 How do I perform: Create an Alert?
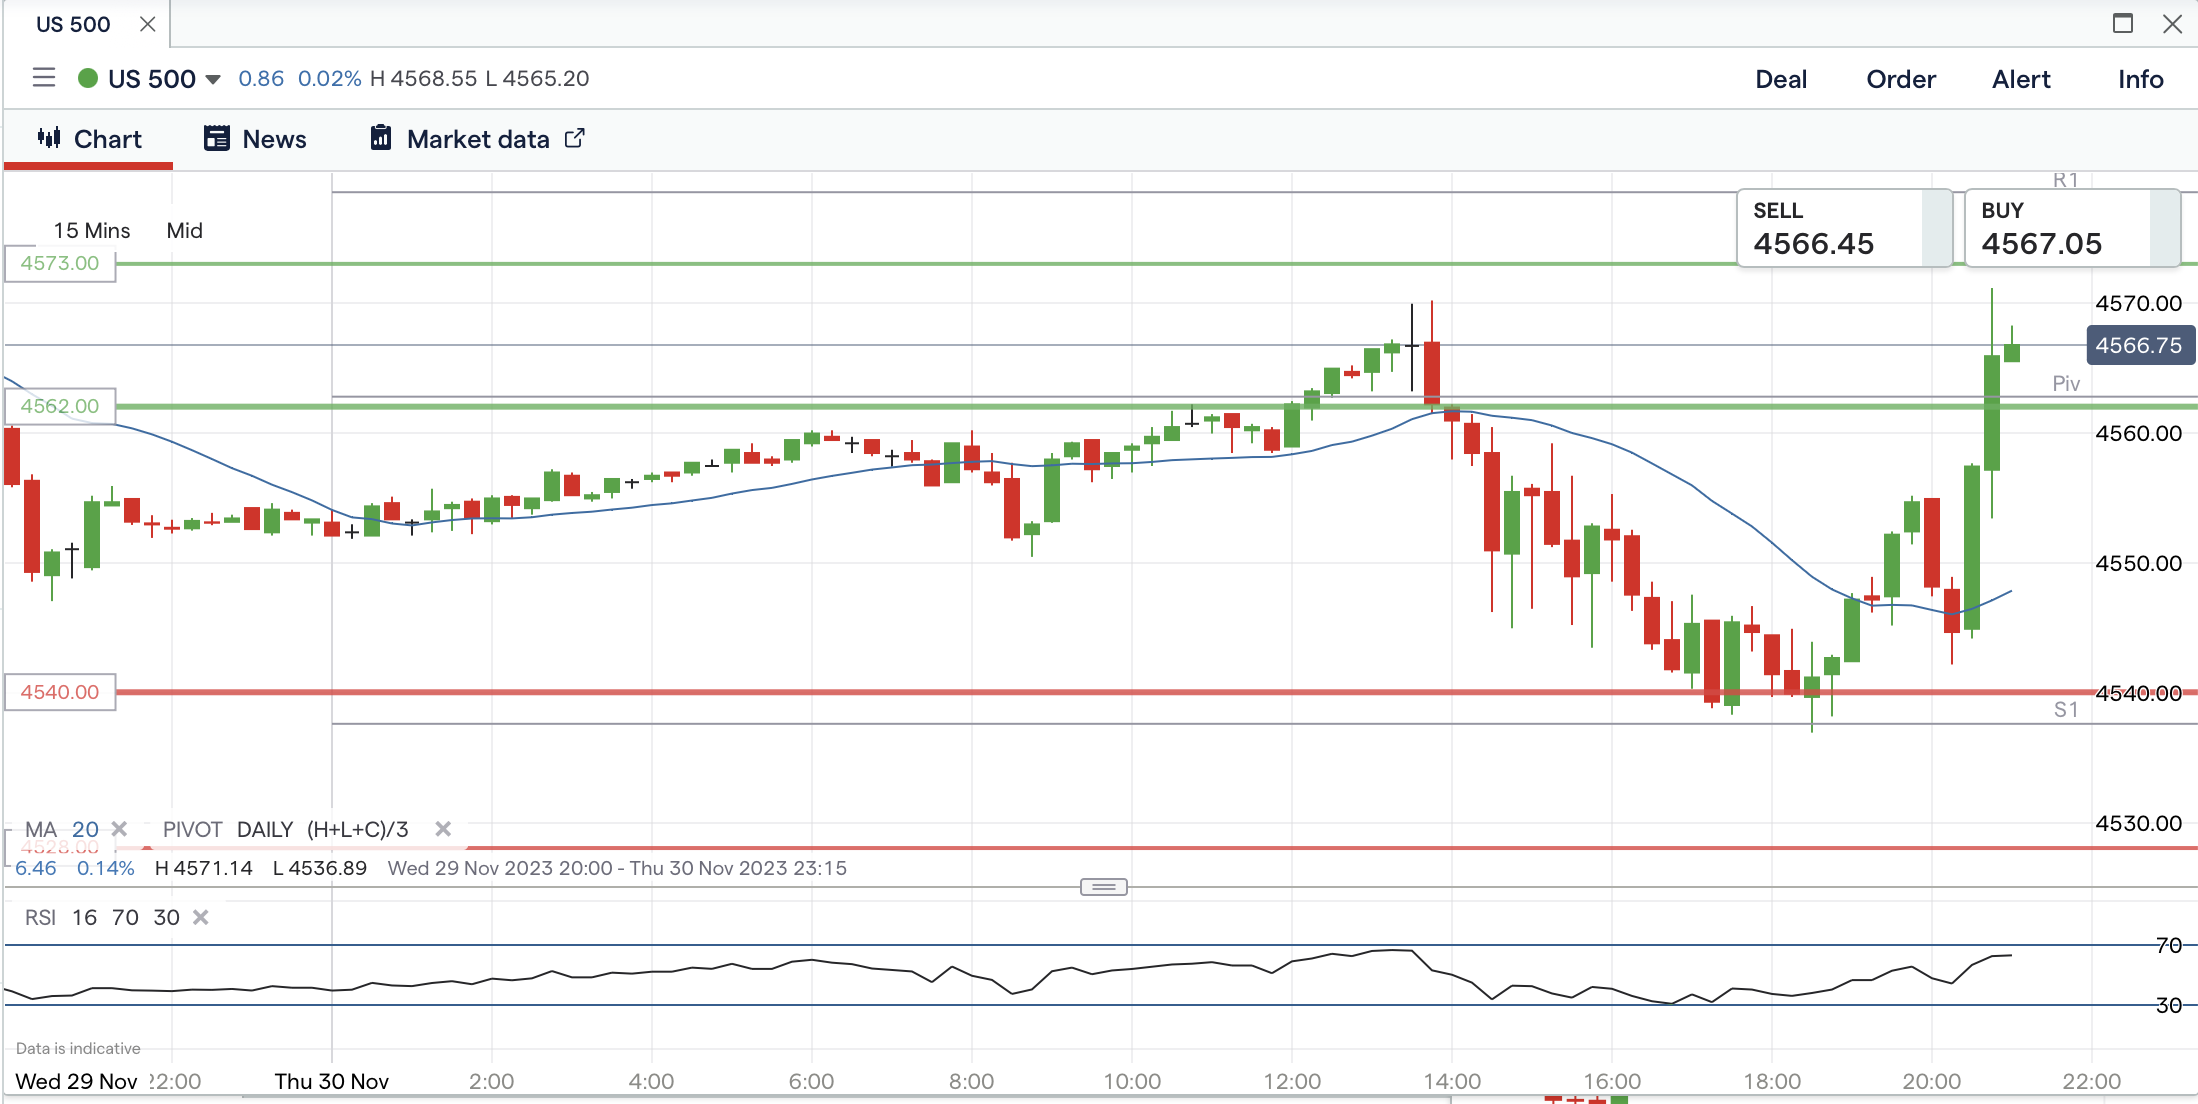[2021, 79]
